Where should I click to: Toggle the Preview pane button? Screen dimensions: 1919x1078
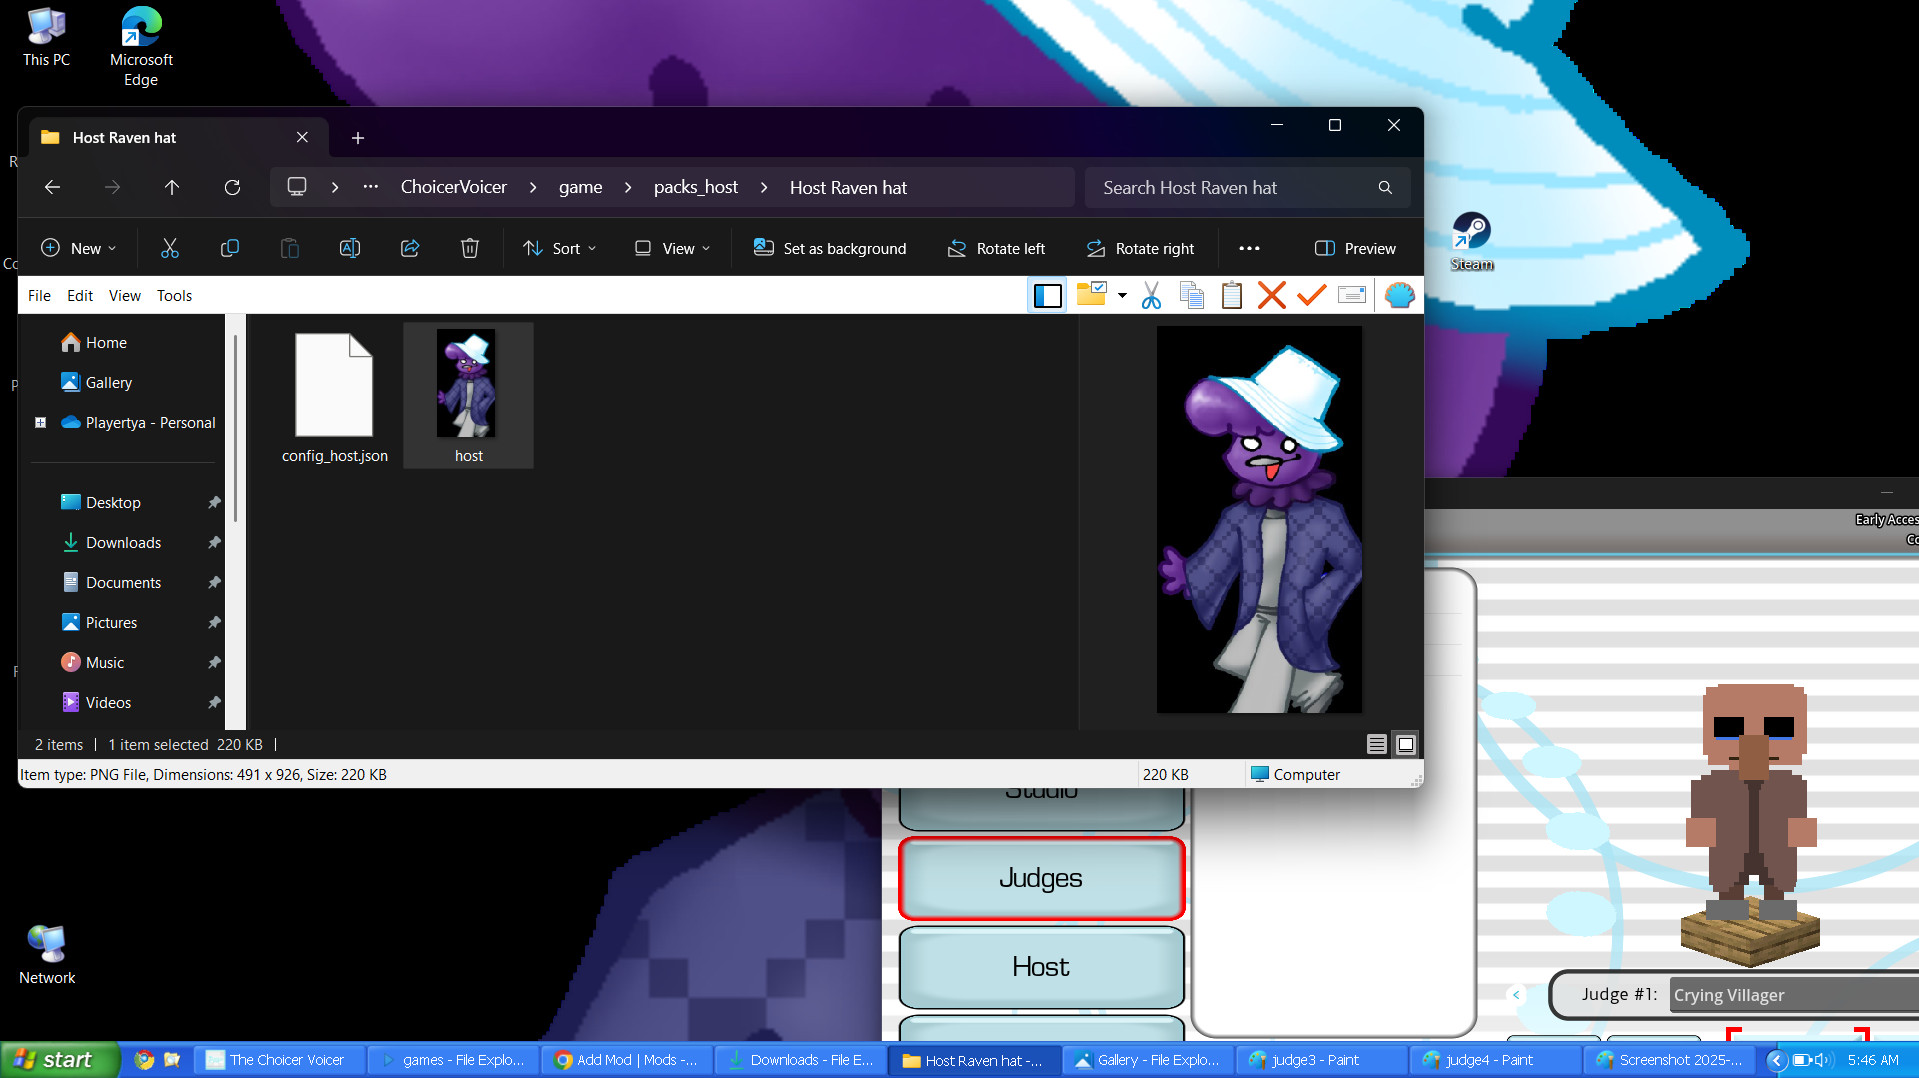(1355, 248)
